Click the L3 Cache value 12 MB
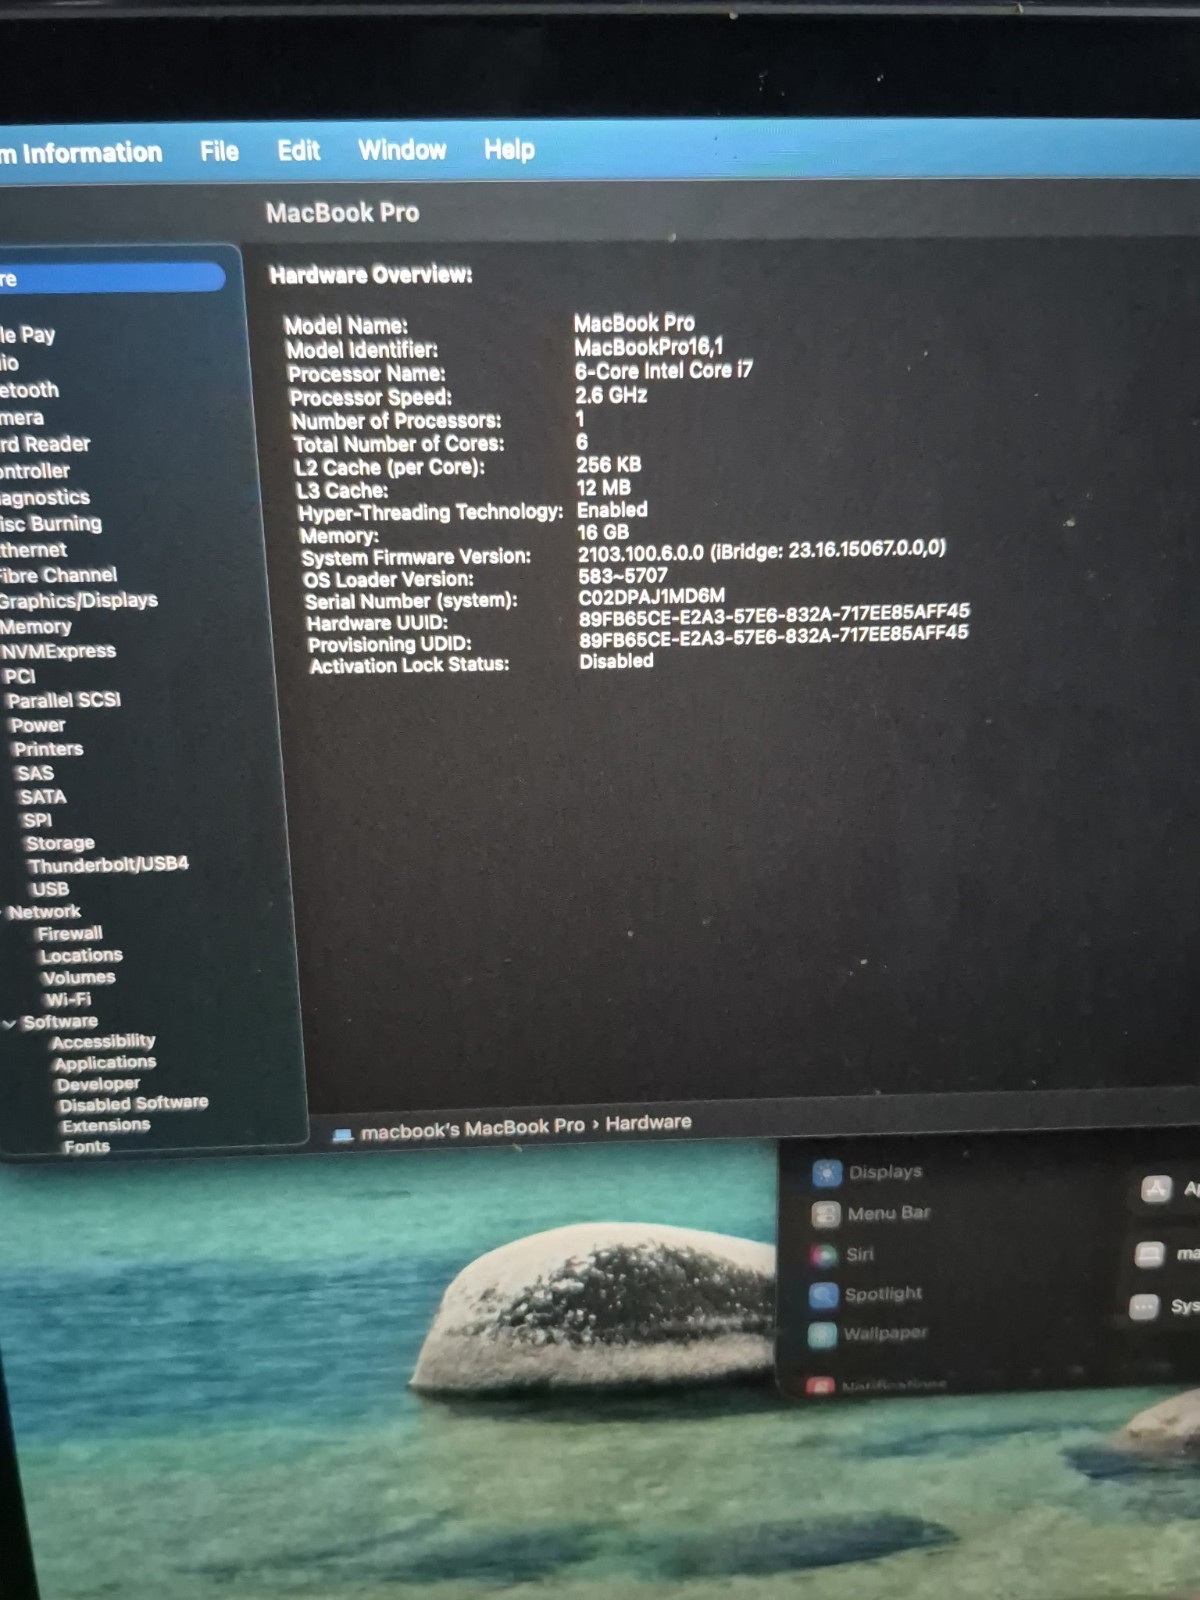 tap(603, 488)
